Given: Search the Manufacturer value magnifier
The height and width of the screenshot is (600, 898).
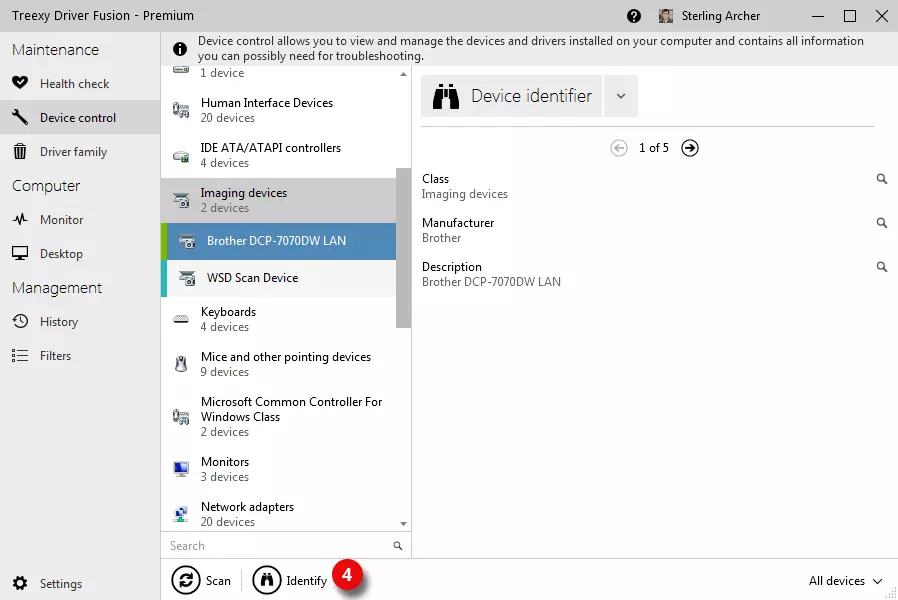Looking at the screenshot, I should [x=881, y=223].
